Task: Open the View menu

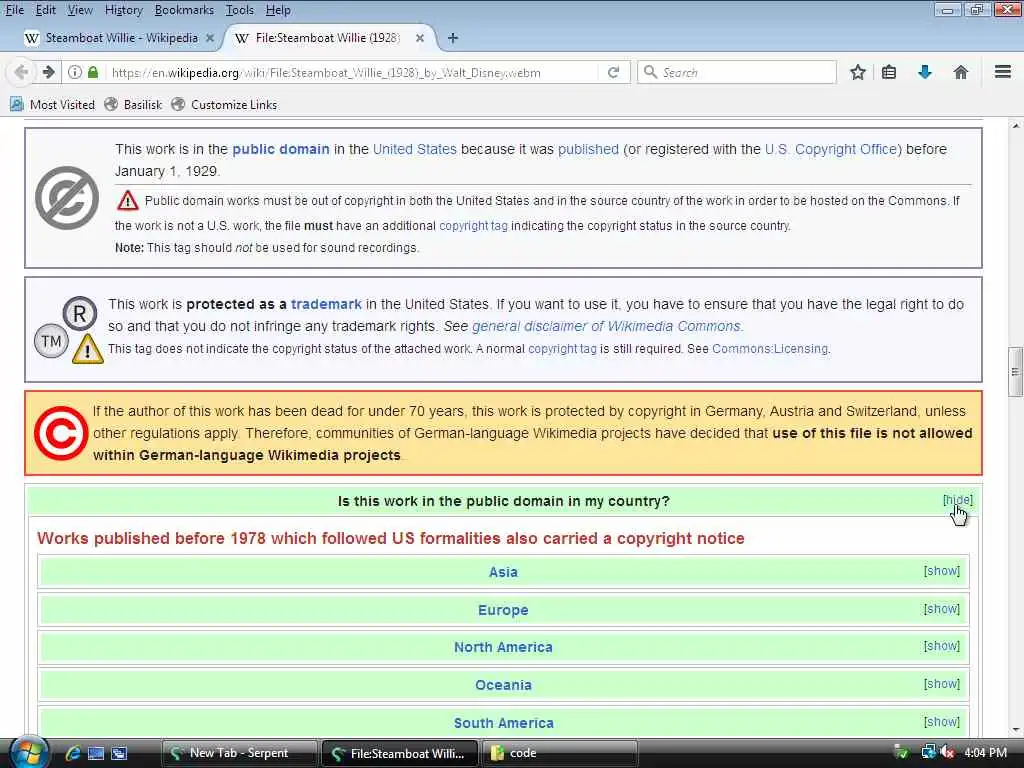Action: (x=80, y=10)
